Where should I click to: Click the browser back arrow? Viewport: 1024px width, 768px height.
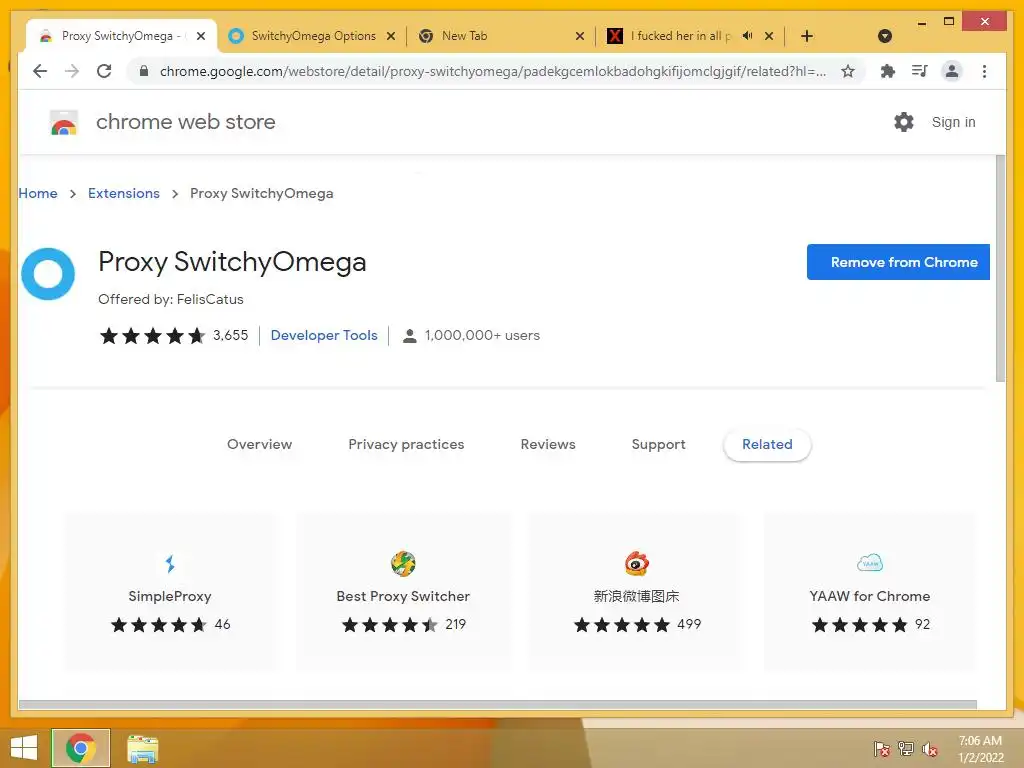tap(40, 71)
